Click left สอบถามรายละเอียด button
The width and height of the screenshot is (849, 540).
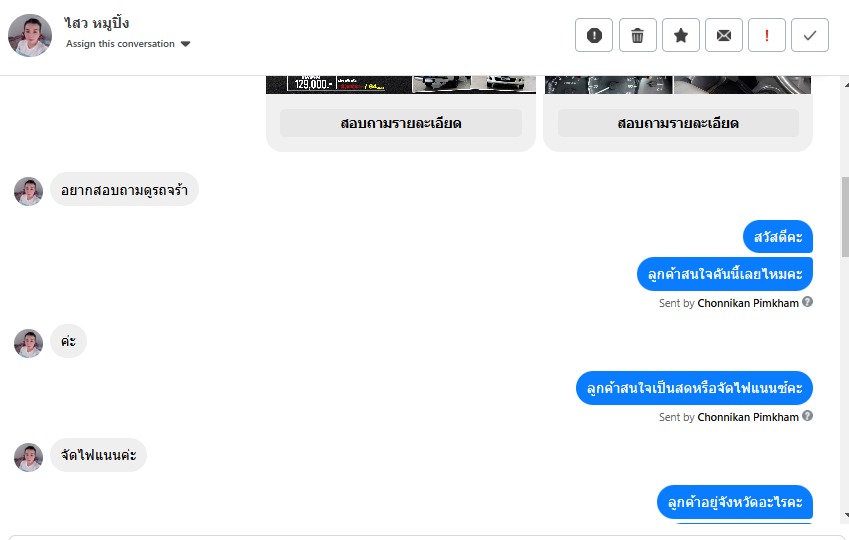pyautogui.click(x=401, y=123)
